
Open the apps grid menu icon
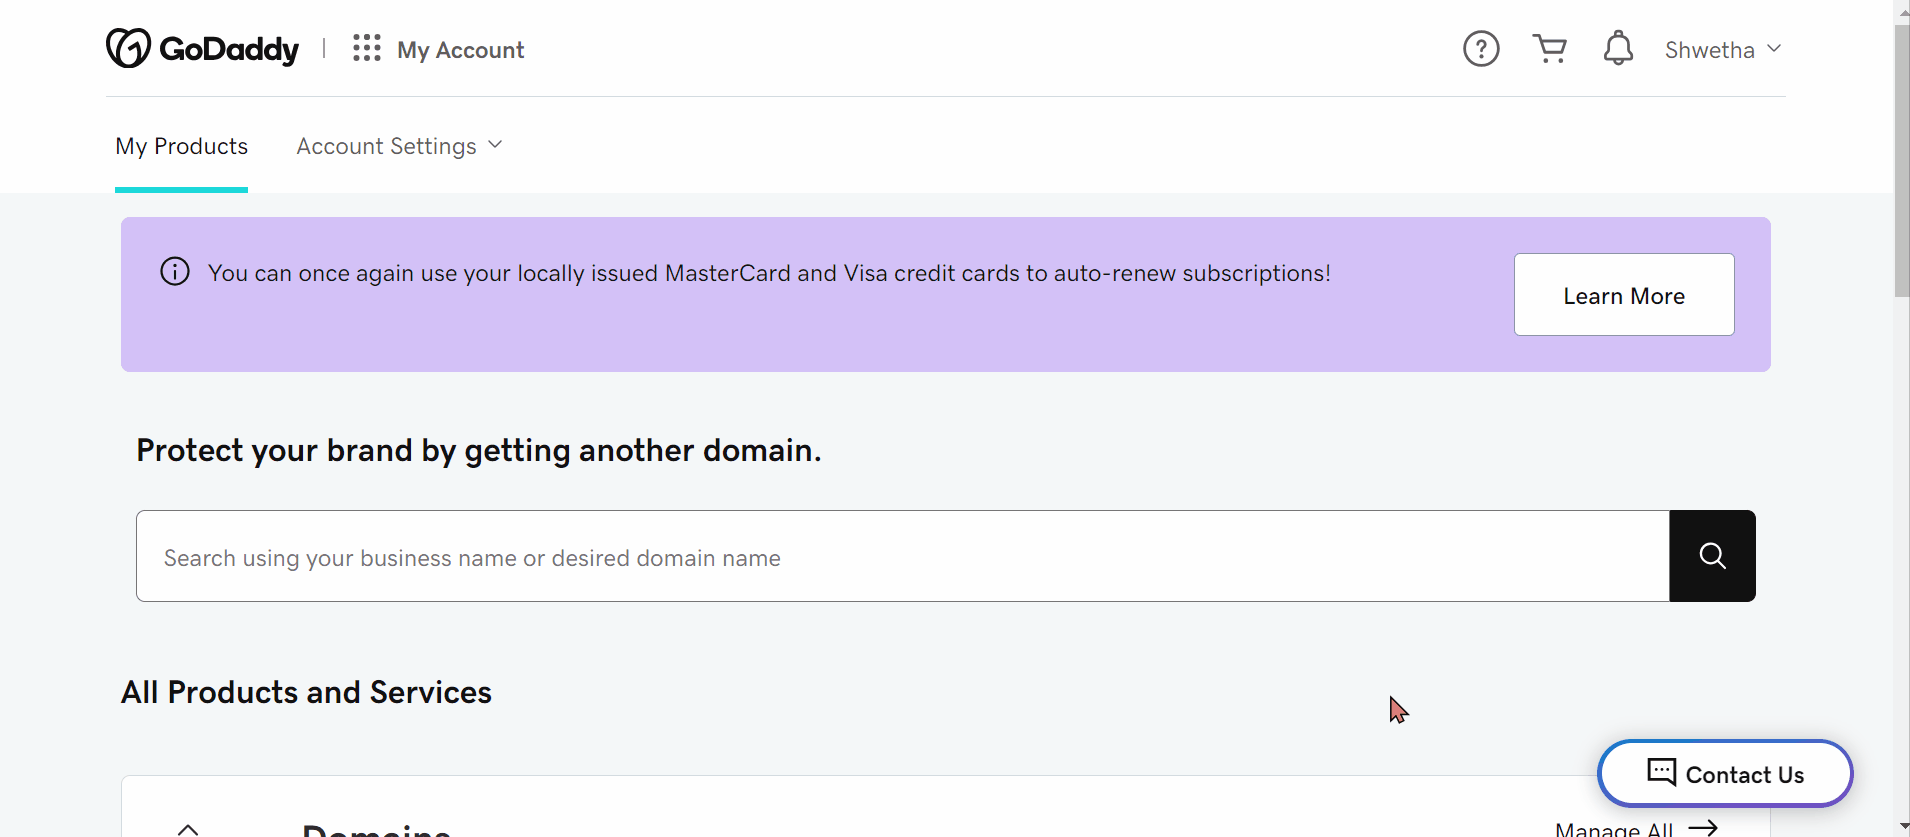point(367,48)
